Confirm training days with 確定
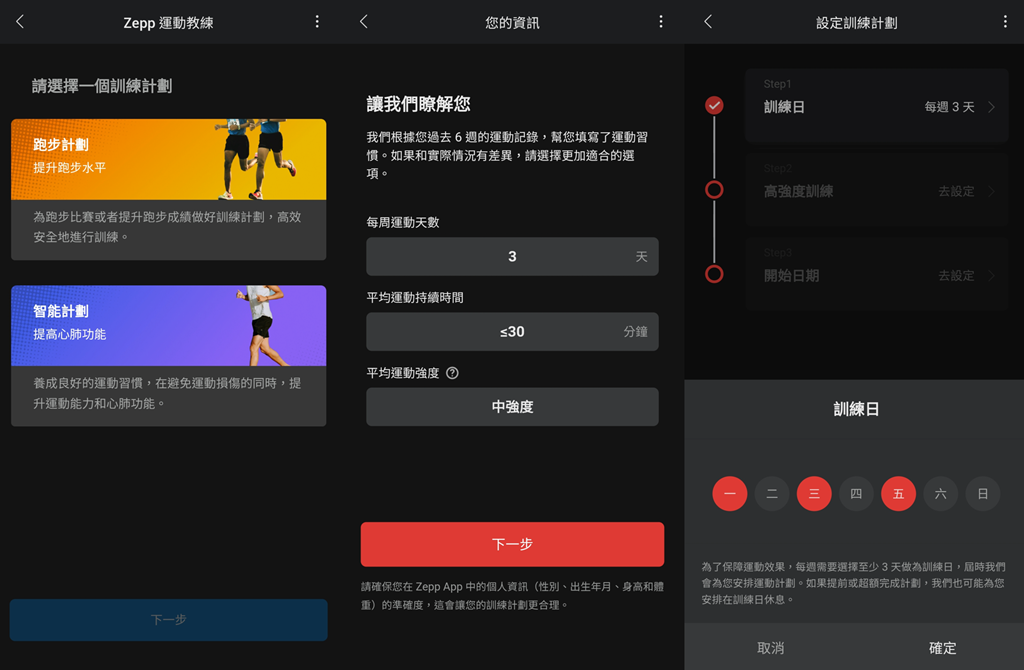Viewport: 1024px width, 670px height. [942, 648]
